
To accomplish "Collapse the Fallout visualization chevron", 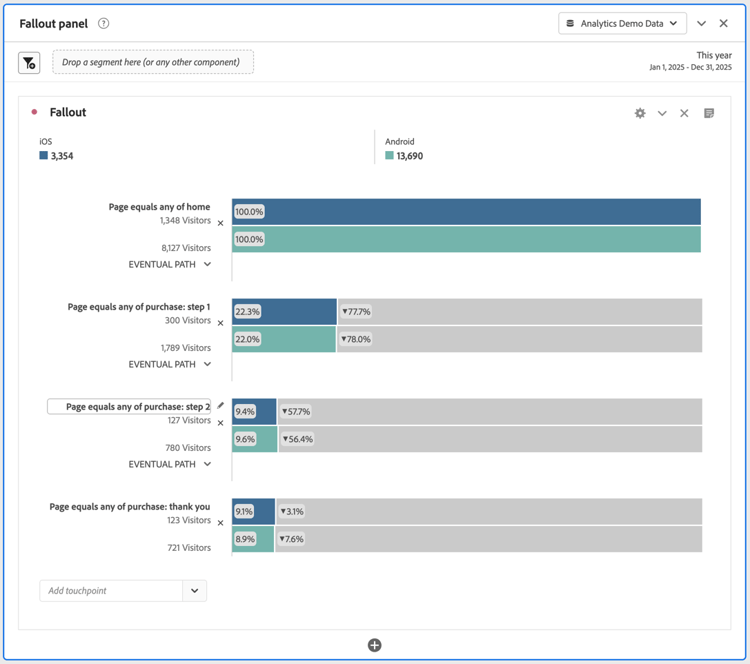I will pyautogui.click(x=662, y=113).
